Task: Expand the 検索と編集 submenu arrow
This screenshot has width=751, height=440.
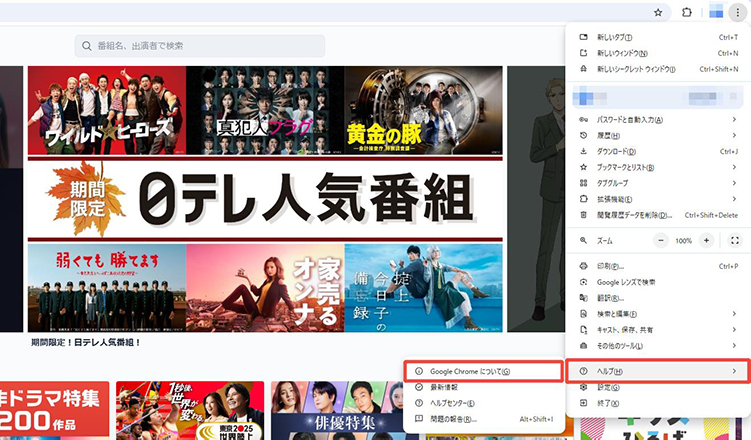Action: click(734, 314)
